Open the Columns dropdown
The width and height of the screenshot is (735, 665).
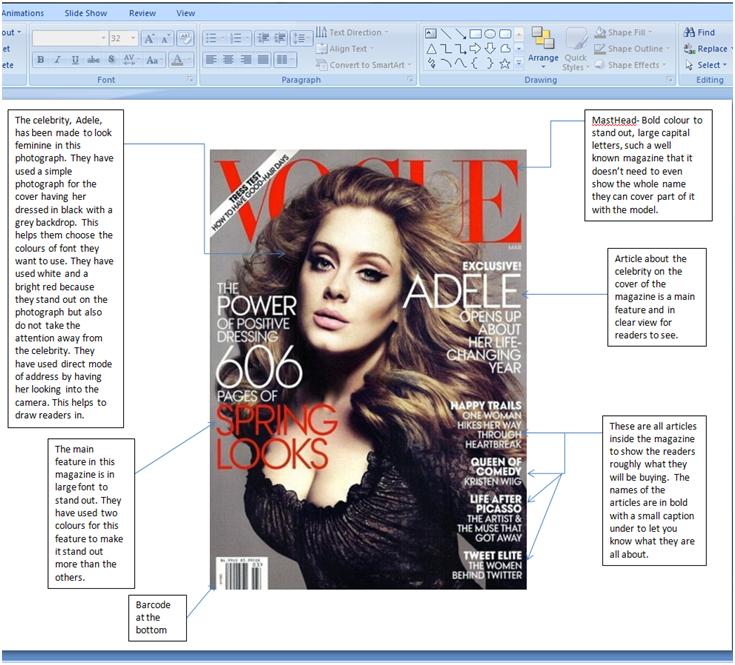click(285, 60)
